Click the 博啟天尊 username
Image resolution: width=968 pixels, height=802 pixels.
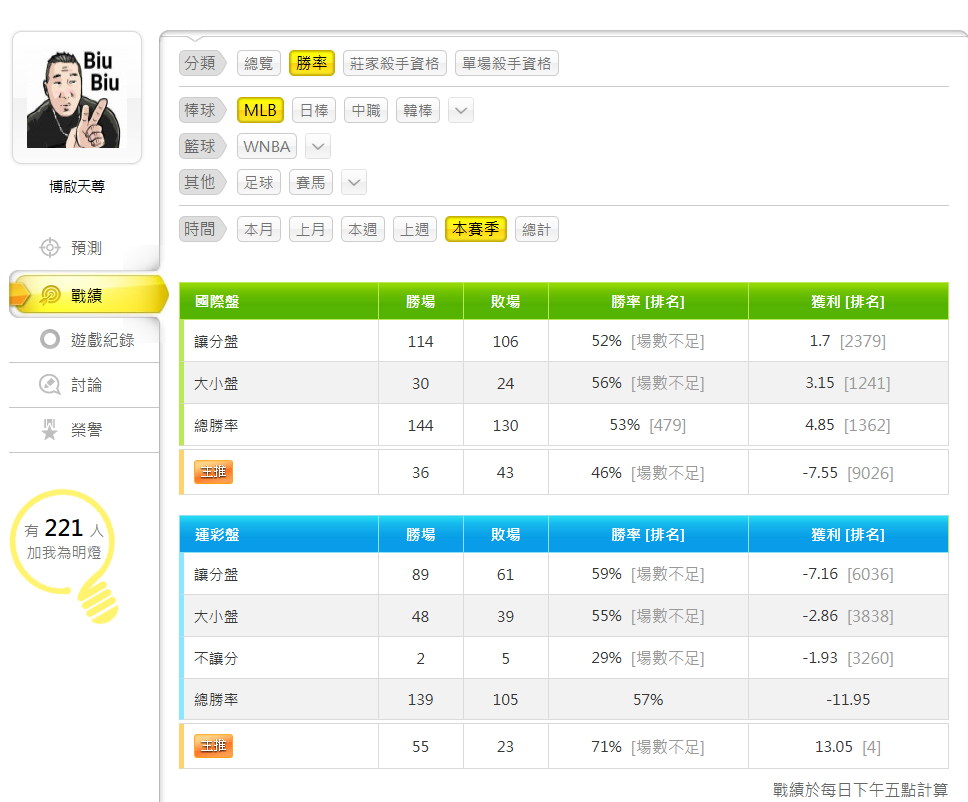click(x=77, y=186)
